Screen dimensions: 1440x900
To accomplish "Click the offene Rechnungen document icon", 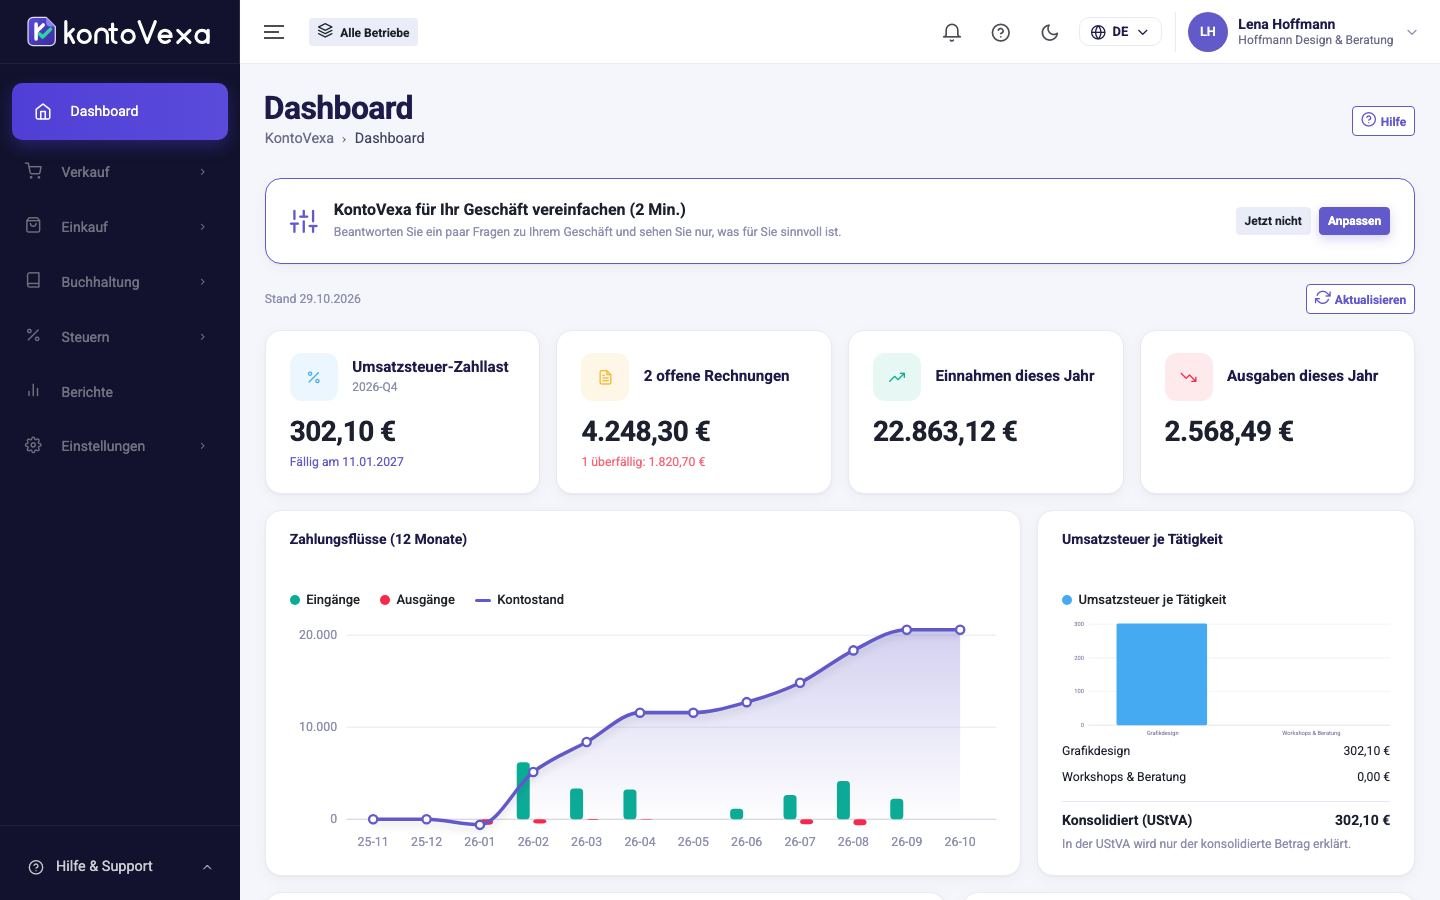I will pos(605,377).
